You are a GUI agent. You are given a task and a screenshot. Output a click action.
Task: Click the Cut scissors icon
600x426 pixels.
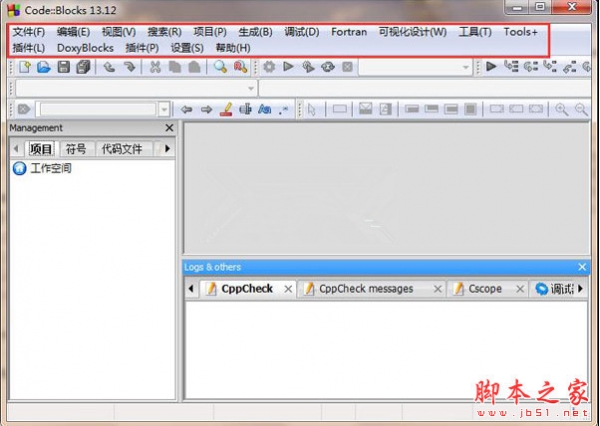tap(155, 67)
